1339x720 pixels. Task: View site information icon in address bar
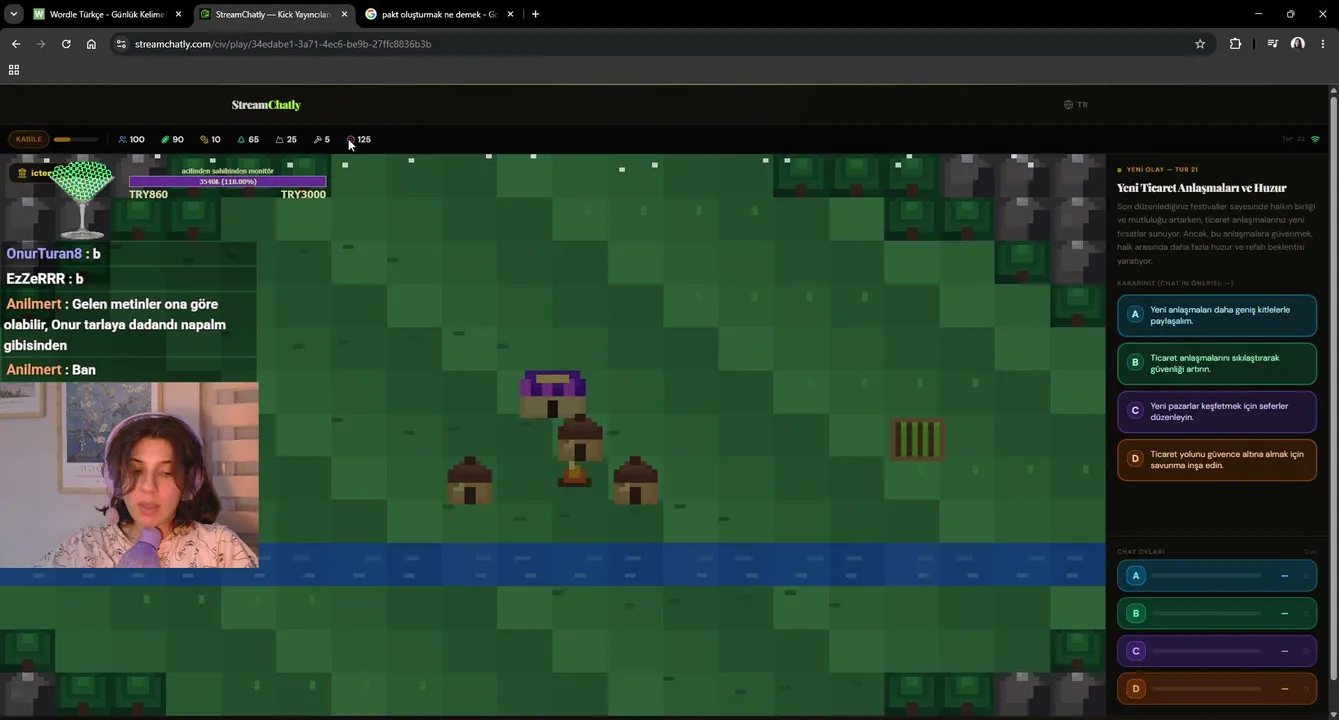pos(121,44)
